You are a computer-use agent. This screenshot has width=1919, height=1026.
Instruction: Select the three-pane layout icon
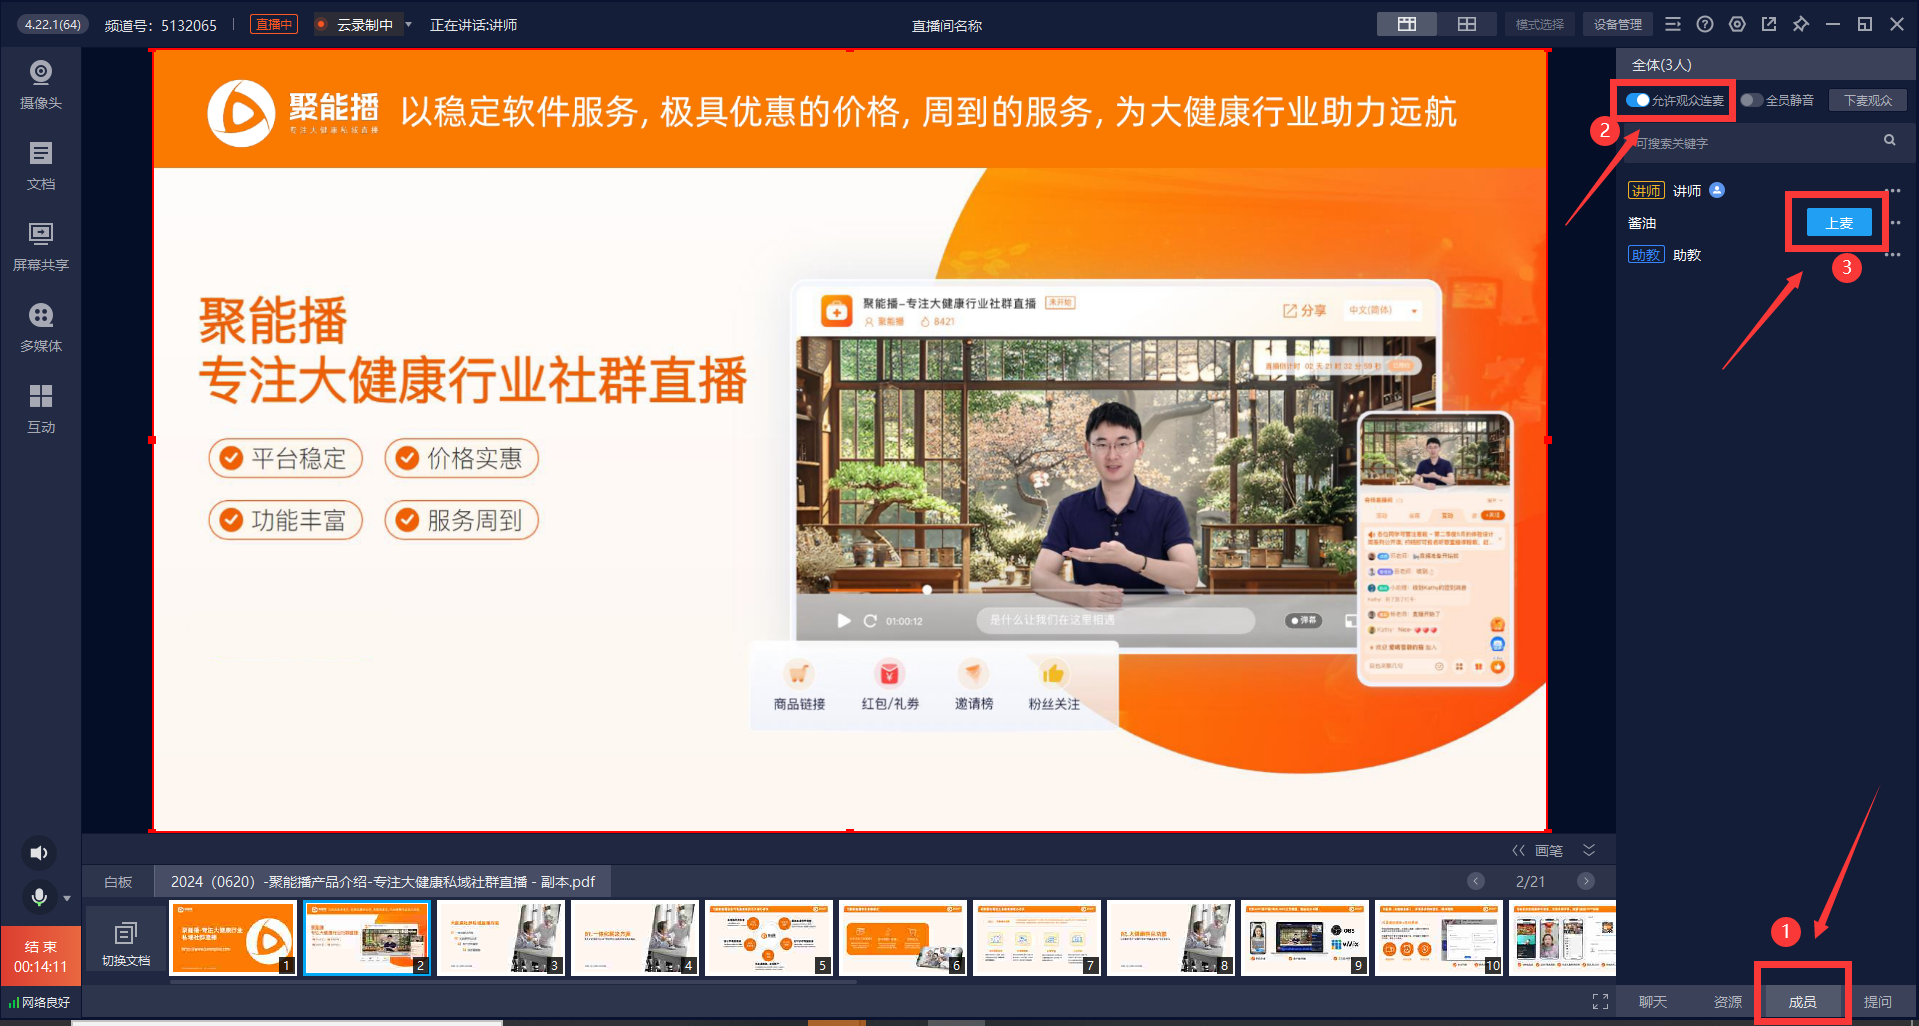click(x=1407, y=24)
